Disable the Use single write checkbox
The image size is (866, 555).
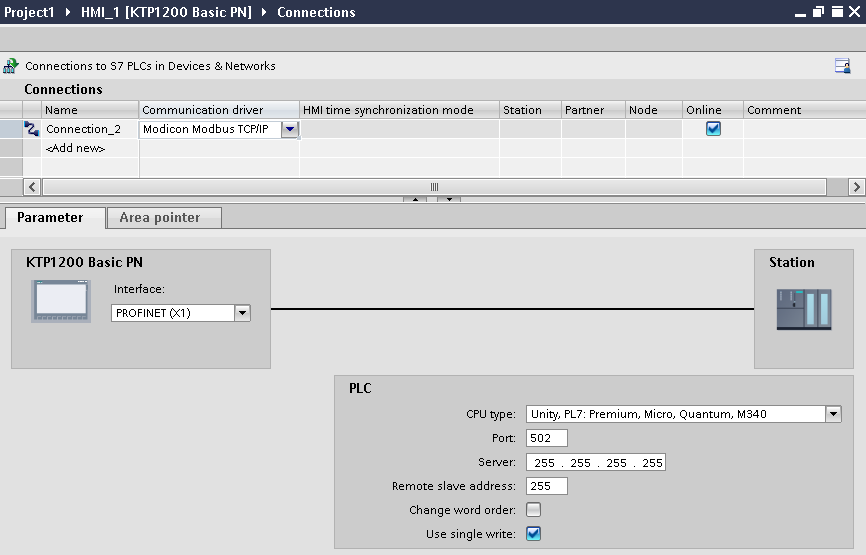[533, 534]
